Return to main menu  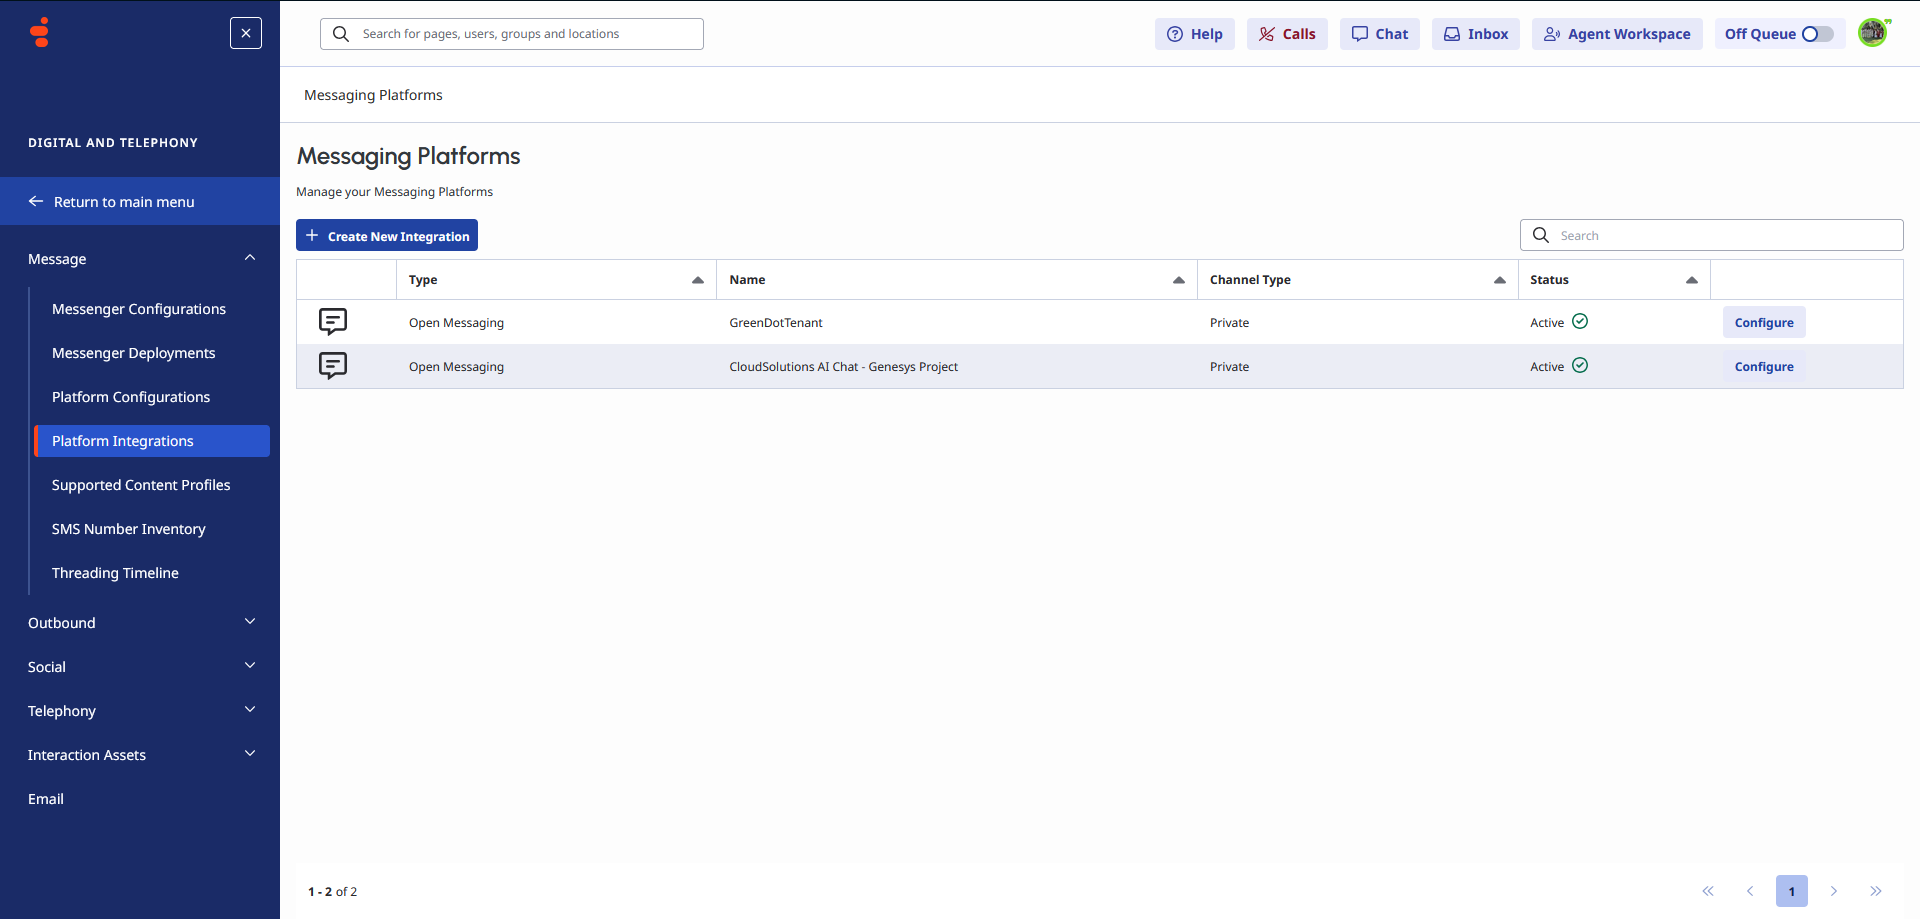[124, 201]
